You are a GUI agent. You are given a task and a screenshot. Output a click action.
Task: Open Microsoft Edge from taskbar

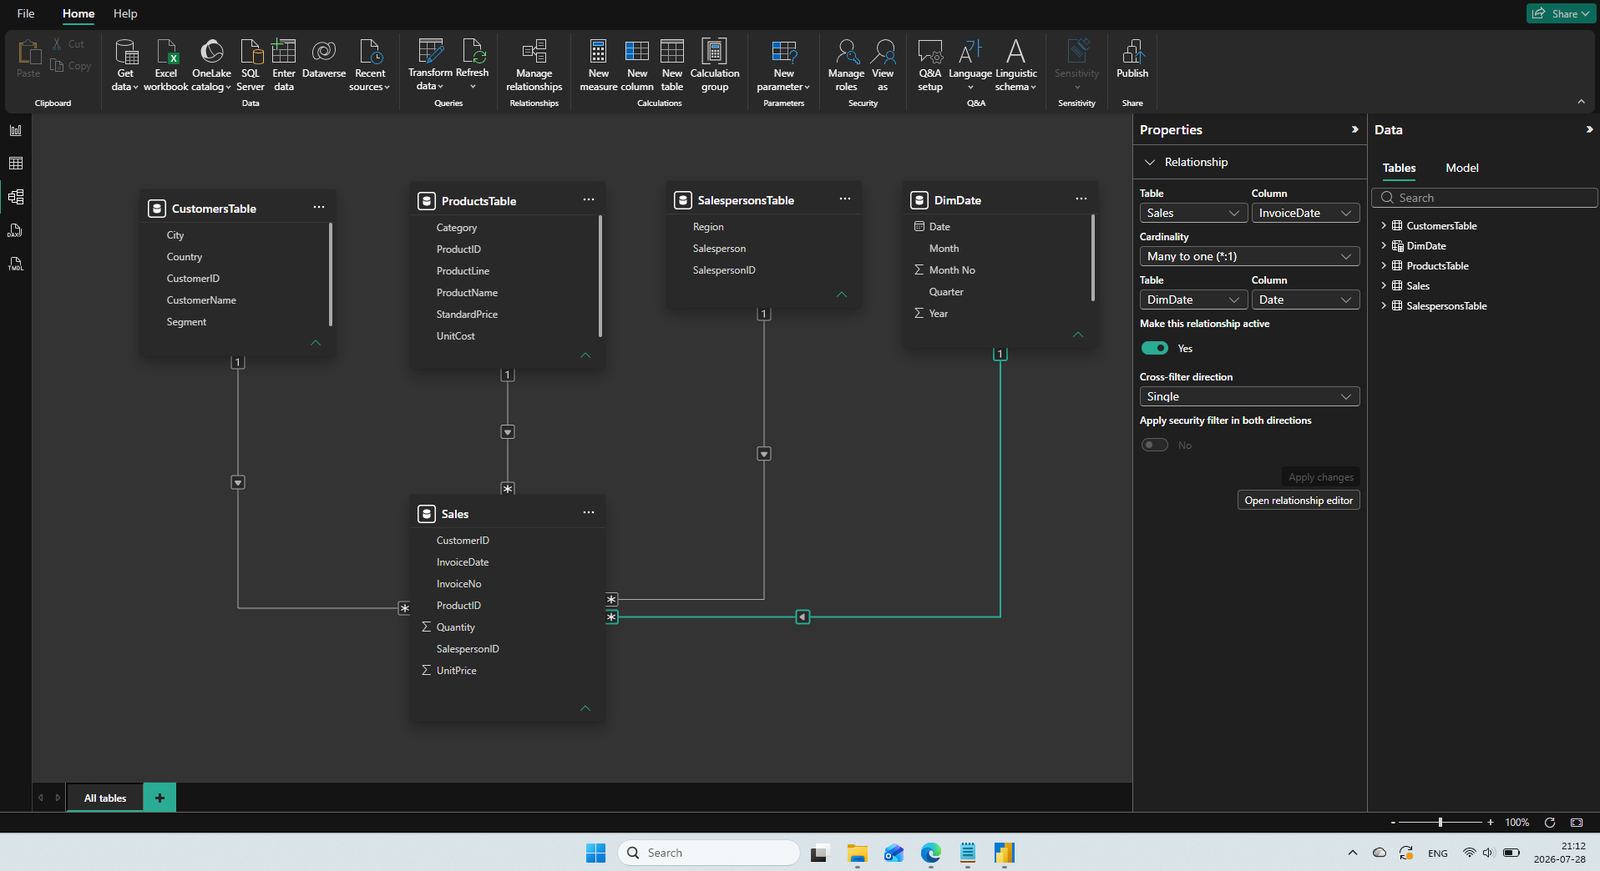(x=931, y=853)
